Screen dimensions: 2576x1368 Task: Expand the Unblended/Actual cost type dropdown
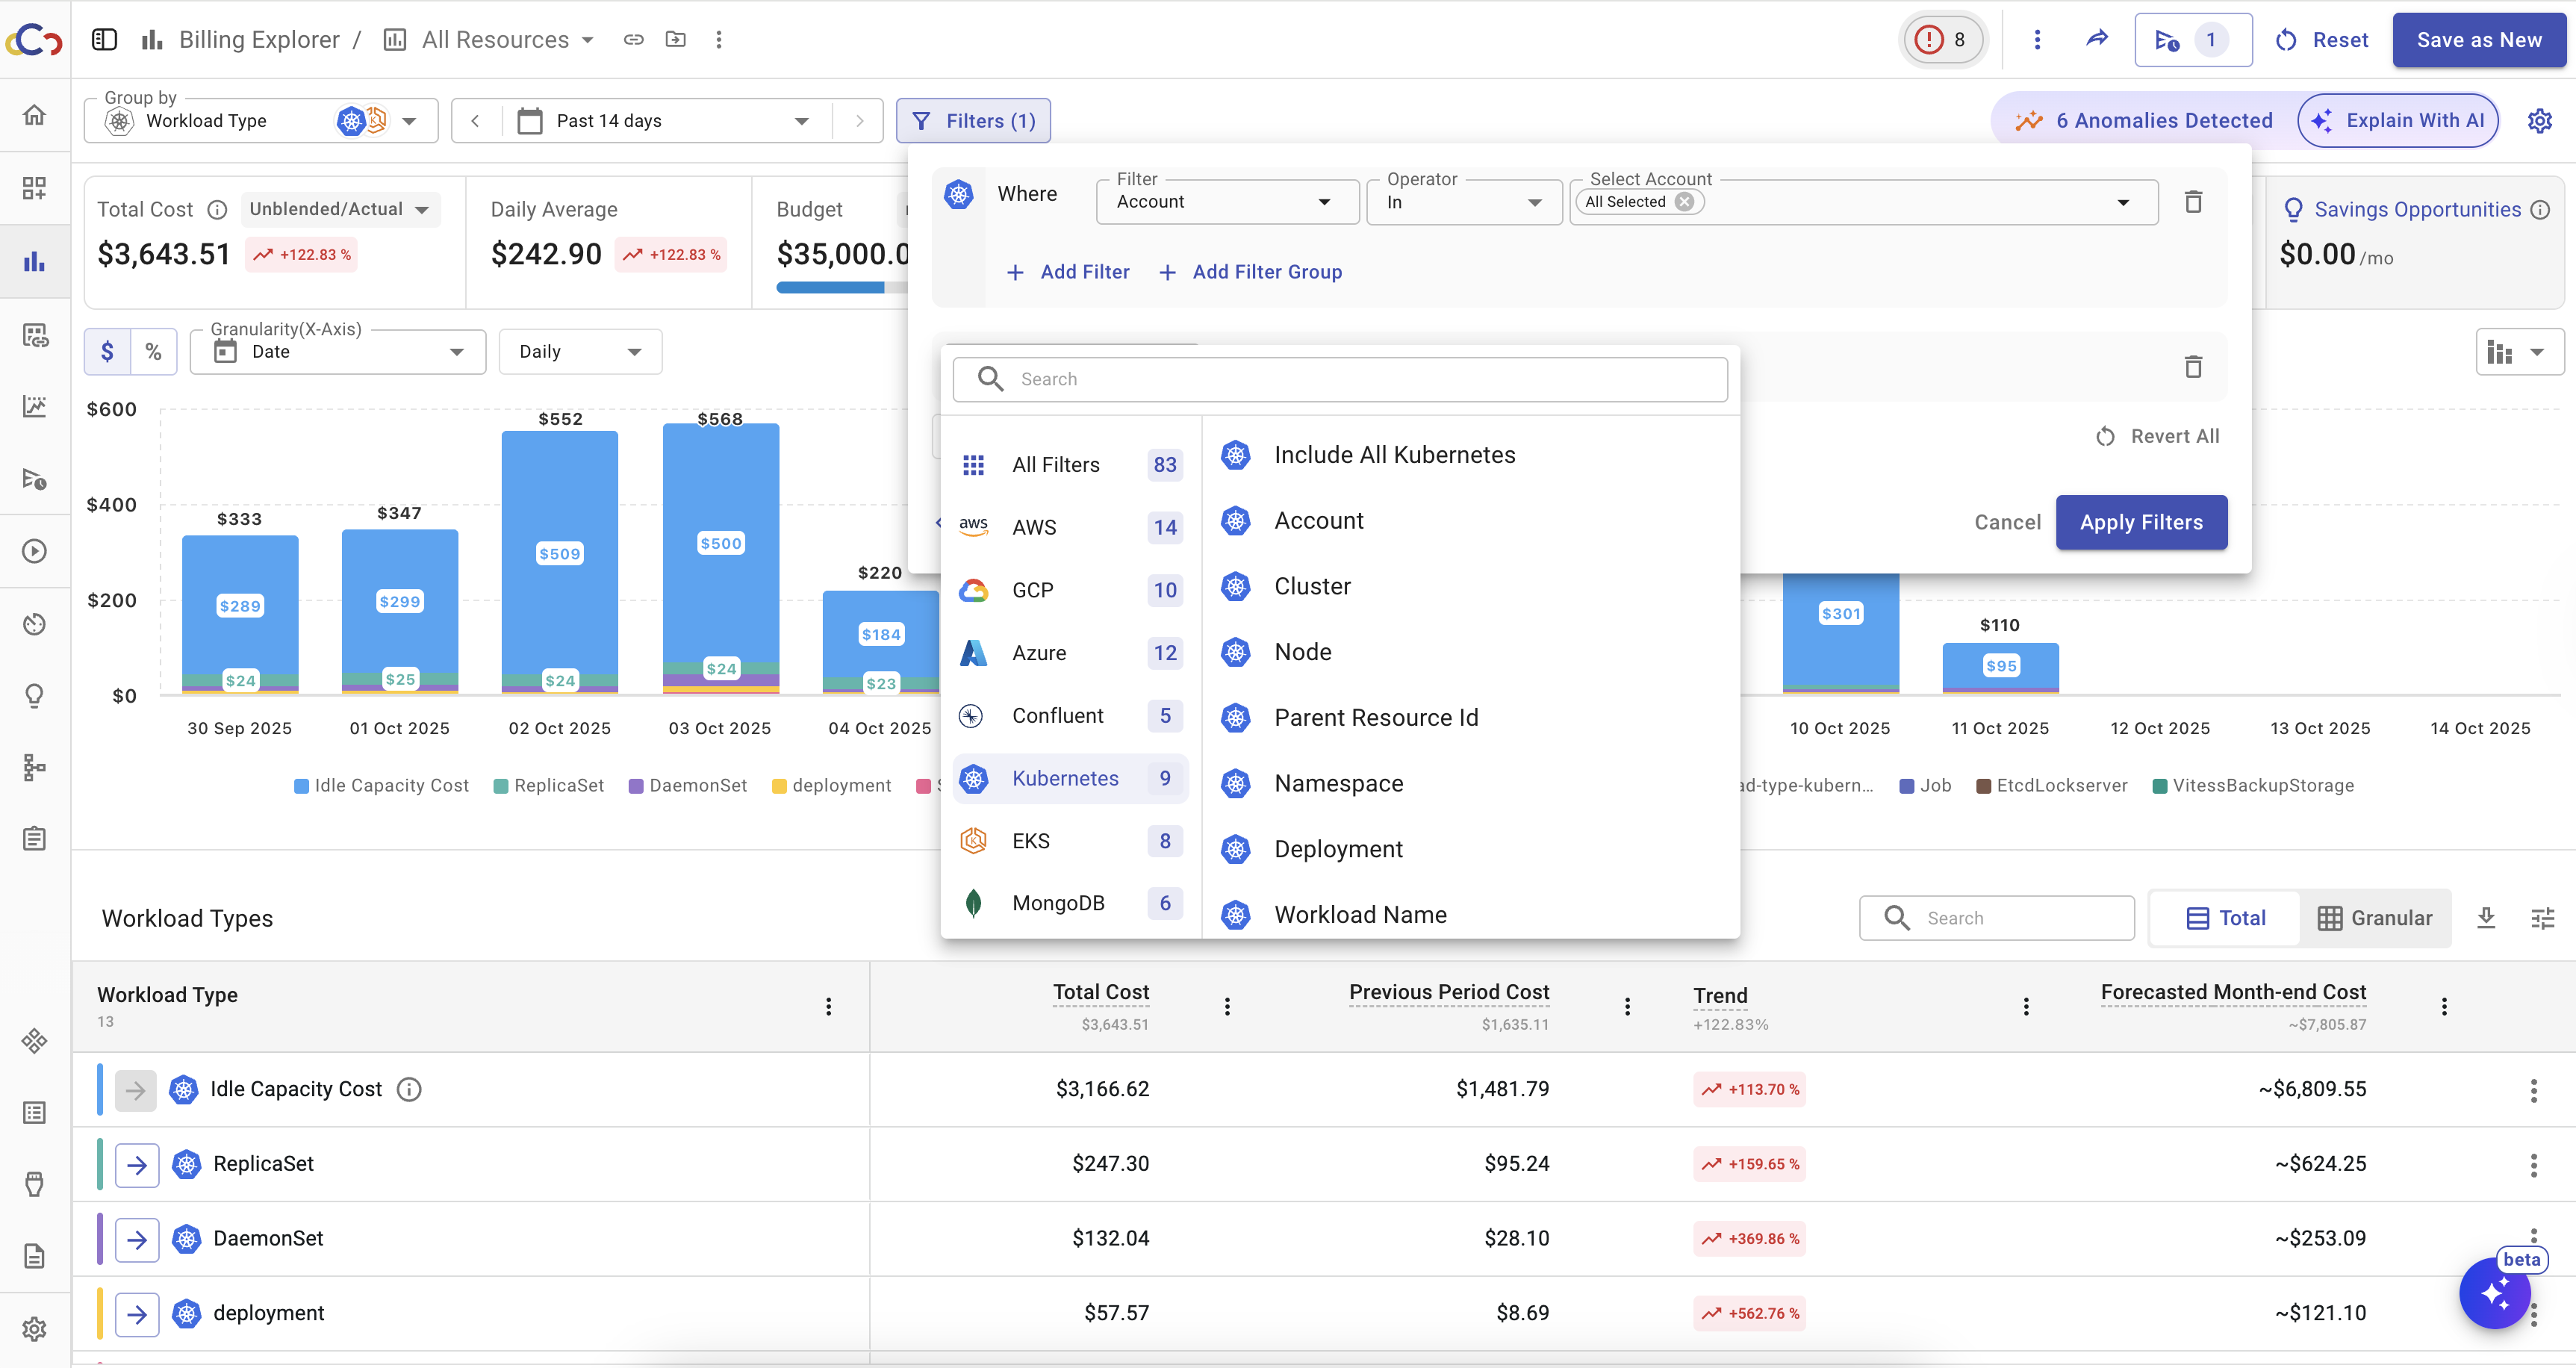340,209
